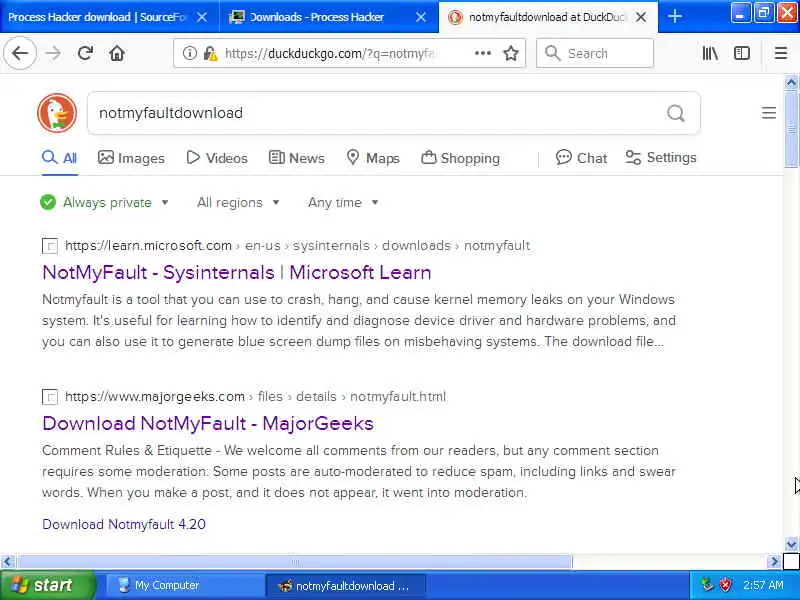Click the learn.microsoft.com result URL
800x600 pixels.
pos(297,246)
